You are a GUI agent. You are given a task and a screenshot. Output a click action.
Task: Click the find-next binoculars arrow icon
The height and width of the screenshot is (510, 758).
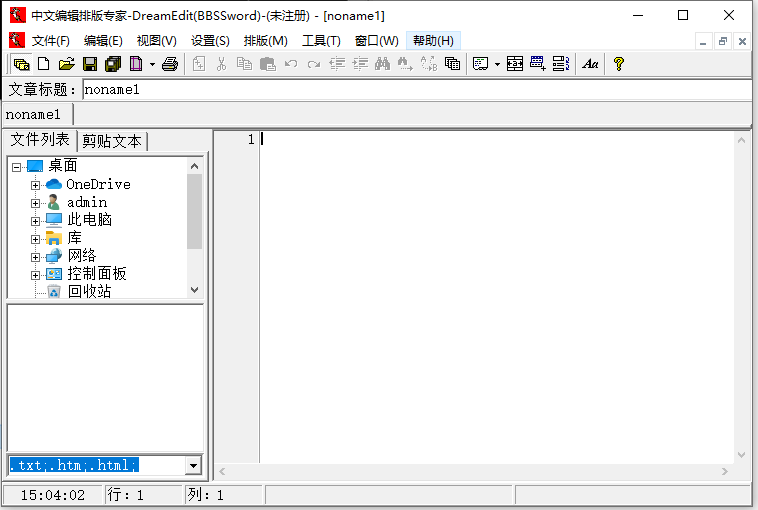tap(405, 64)
